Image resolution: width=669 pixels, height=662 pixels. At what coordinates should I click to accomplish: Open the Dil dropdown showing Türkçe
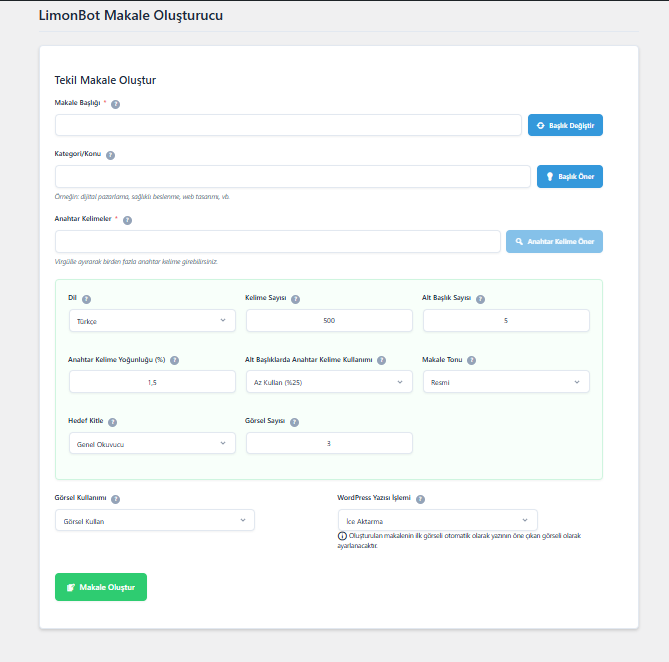(152, 321)
